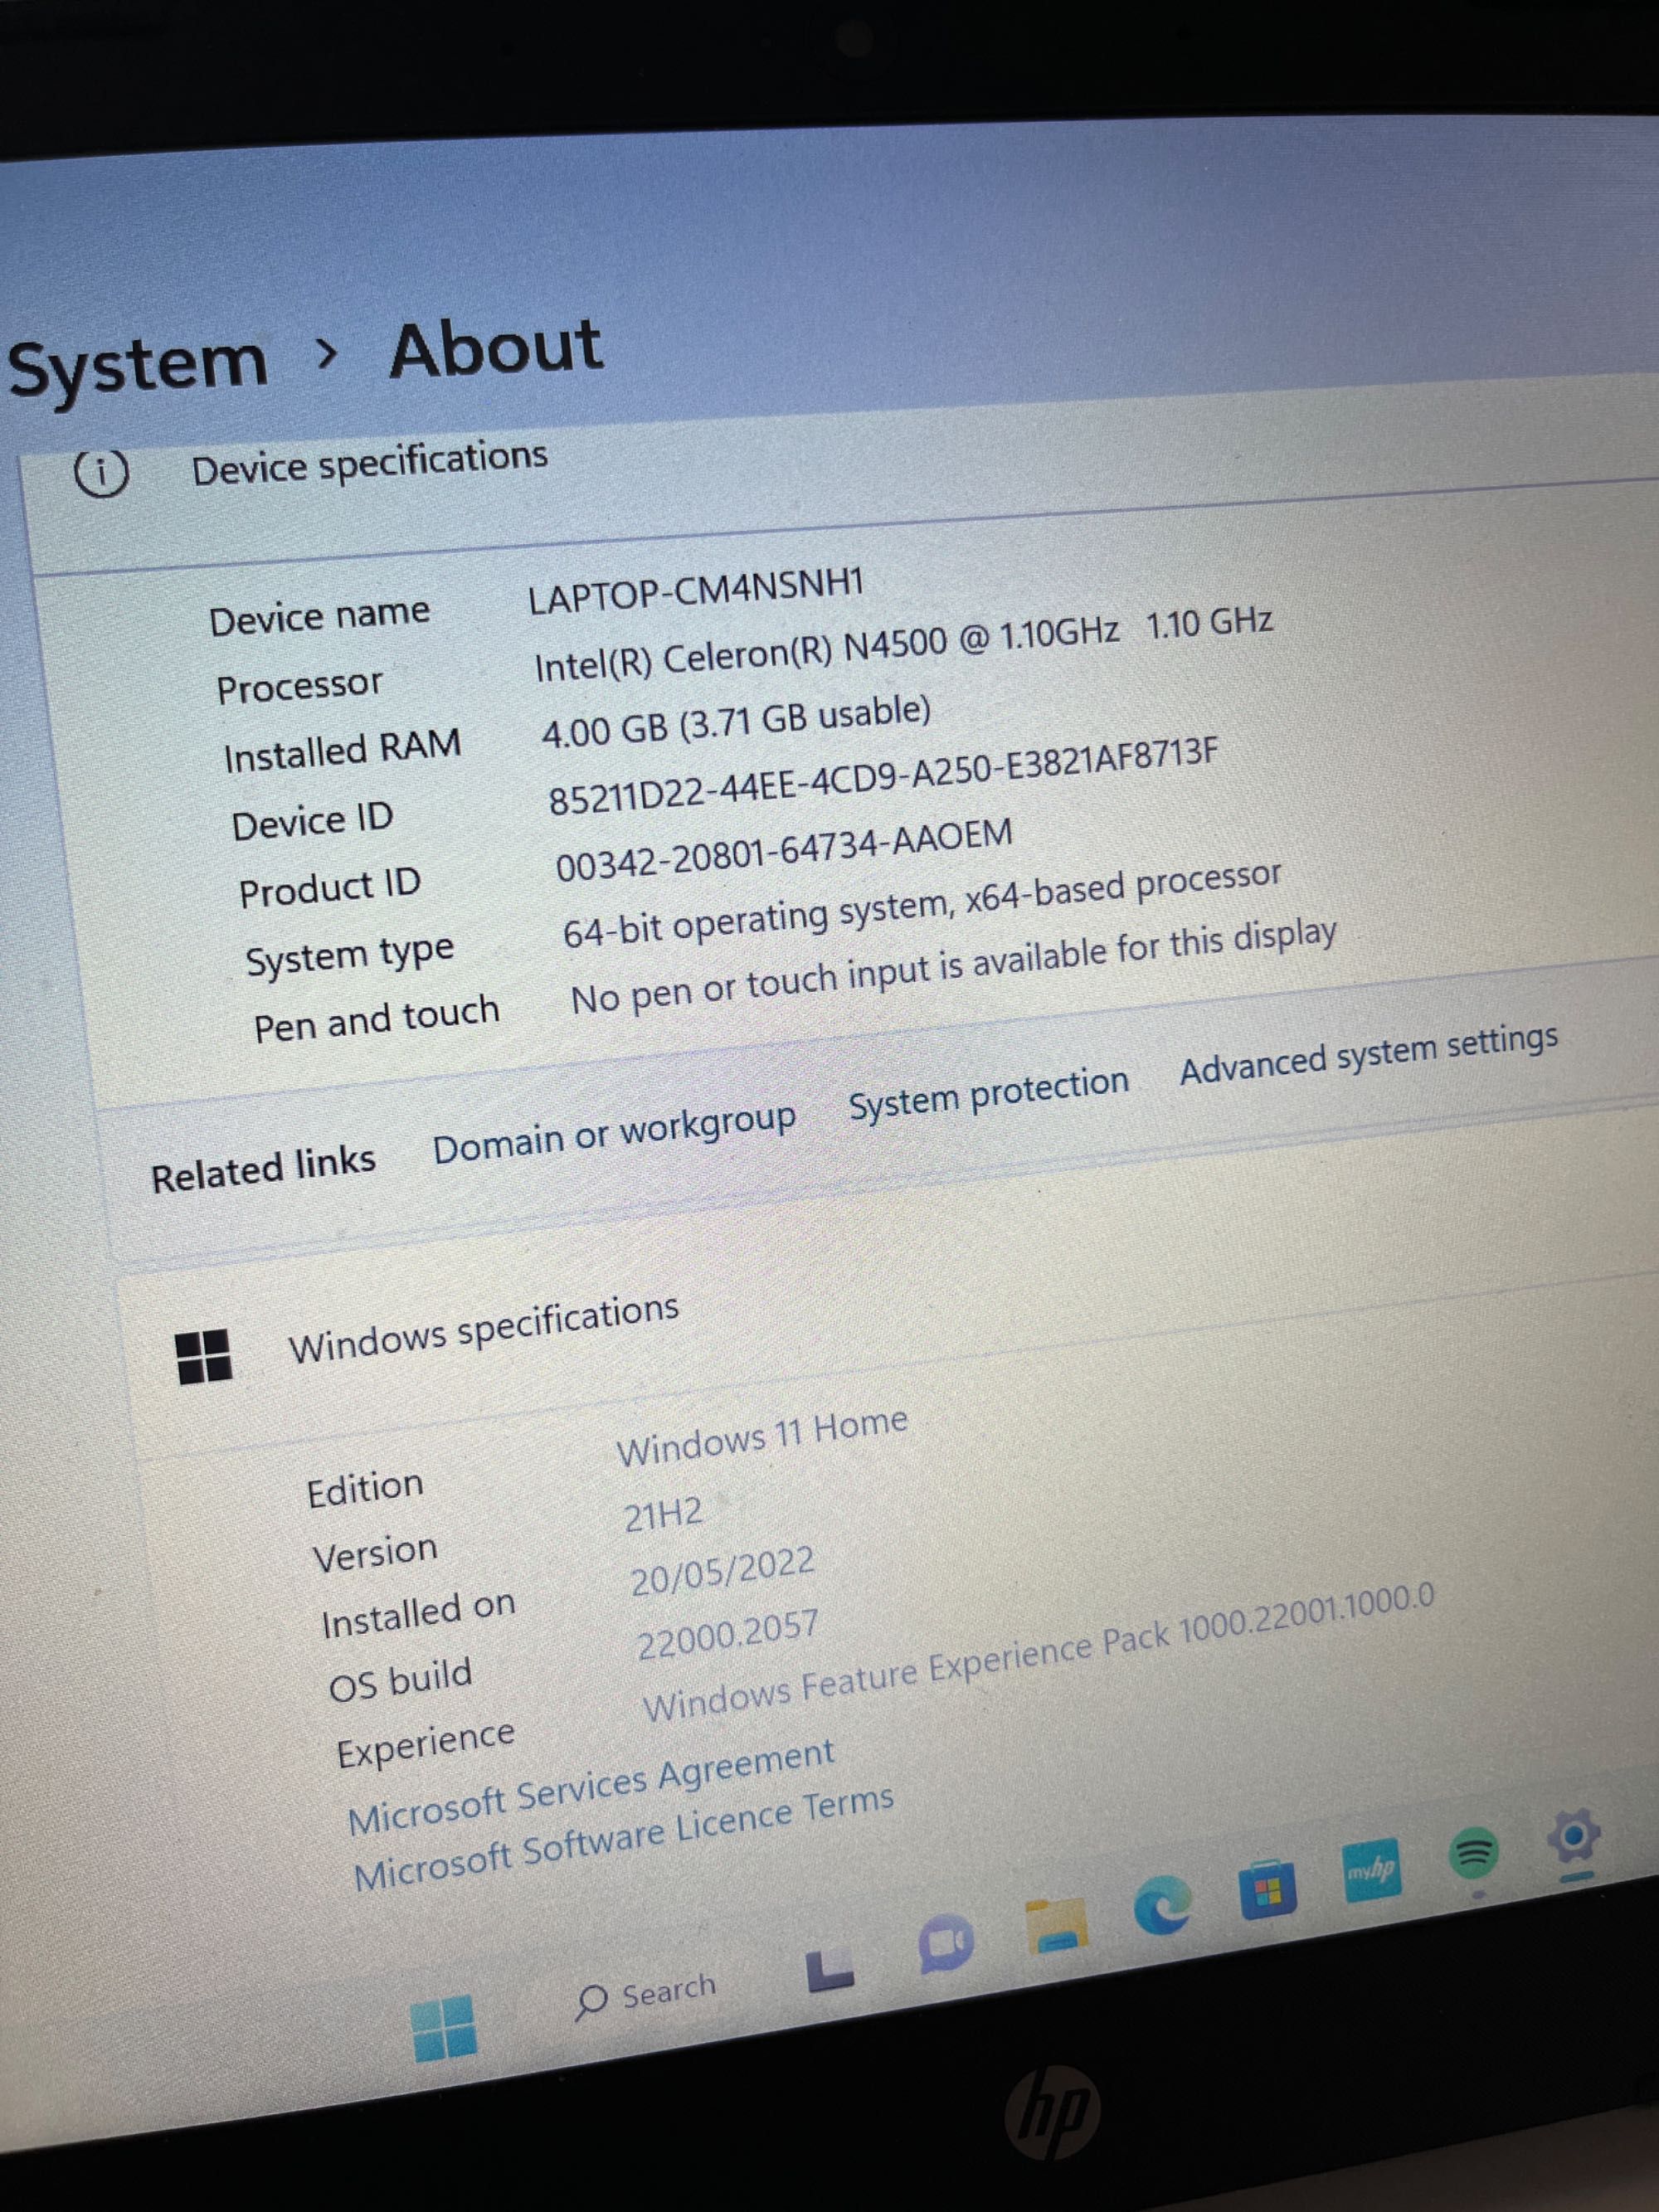Open Domain or workgroup link
1659x2212 pixels.
[614, 1132]
